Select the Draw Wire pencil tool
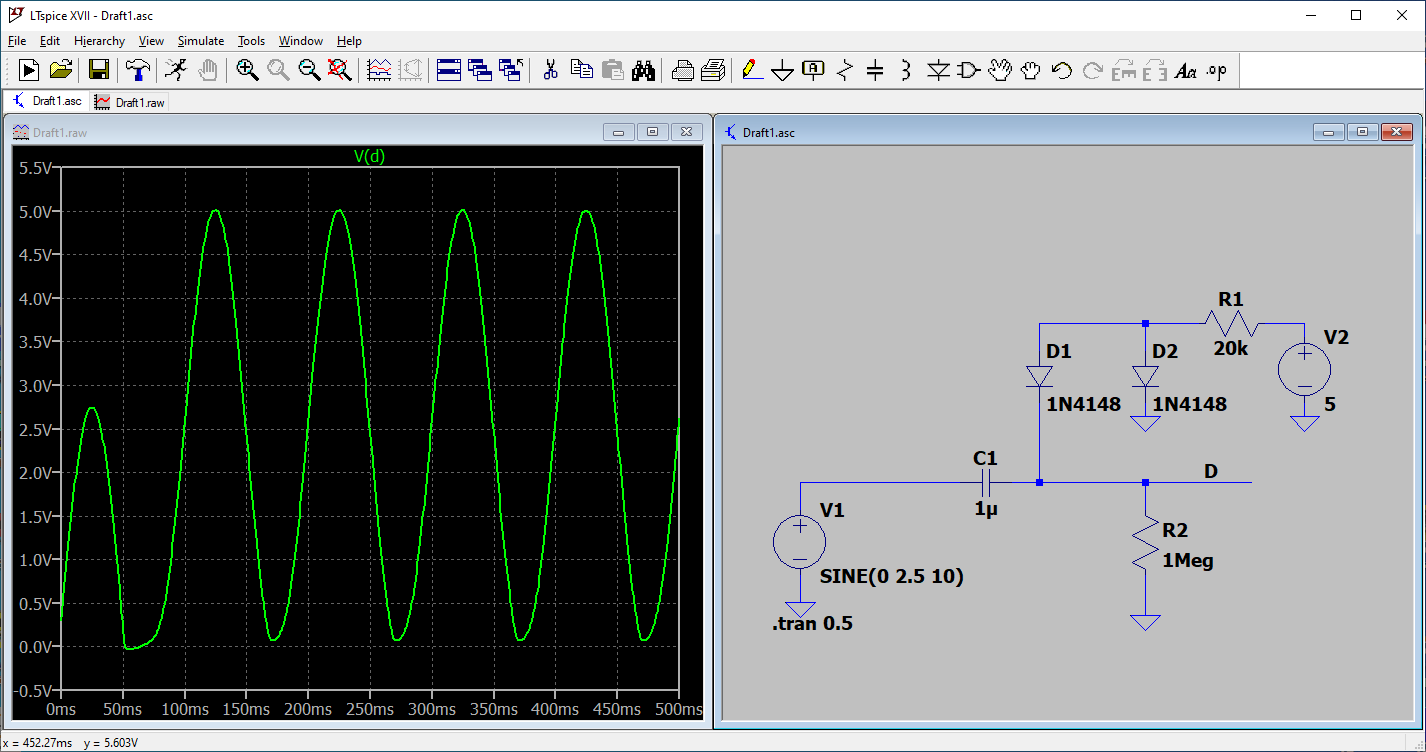Screen dimensions: 1426x752 point(751,70)
